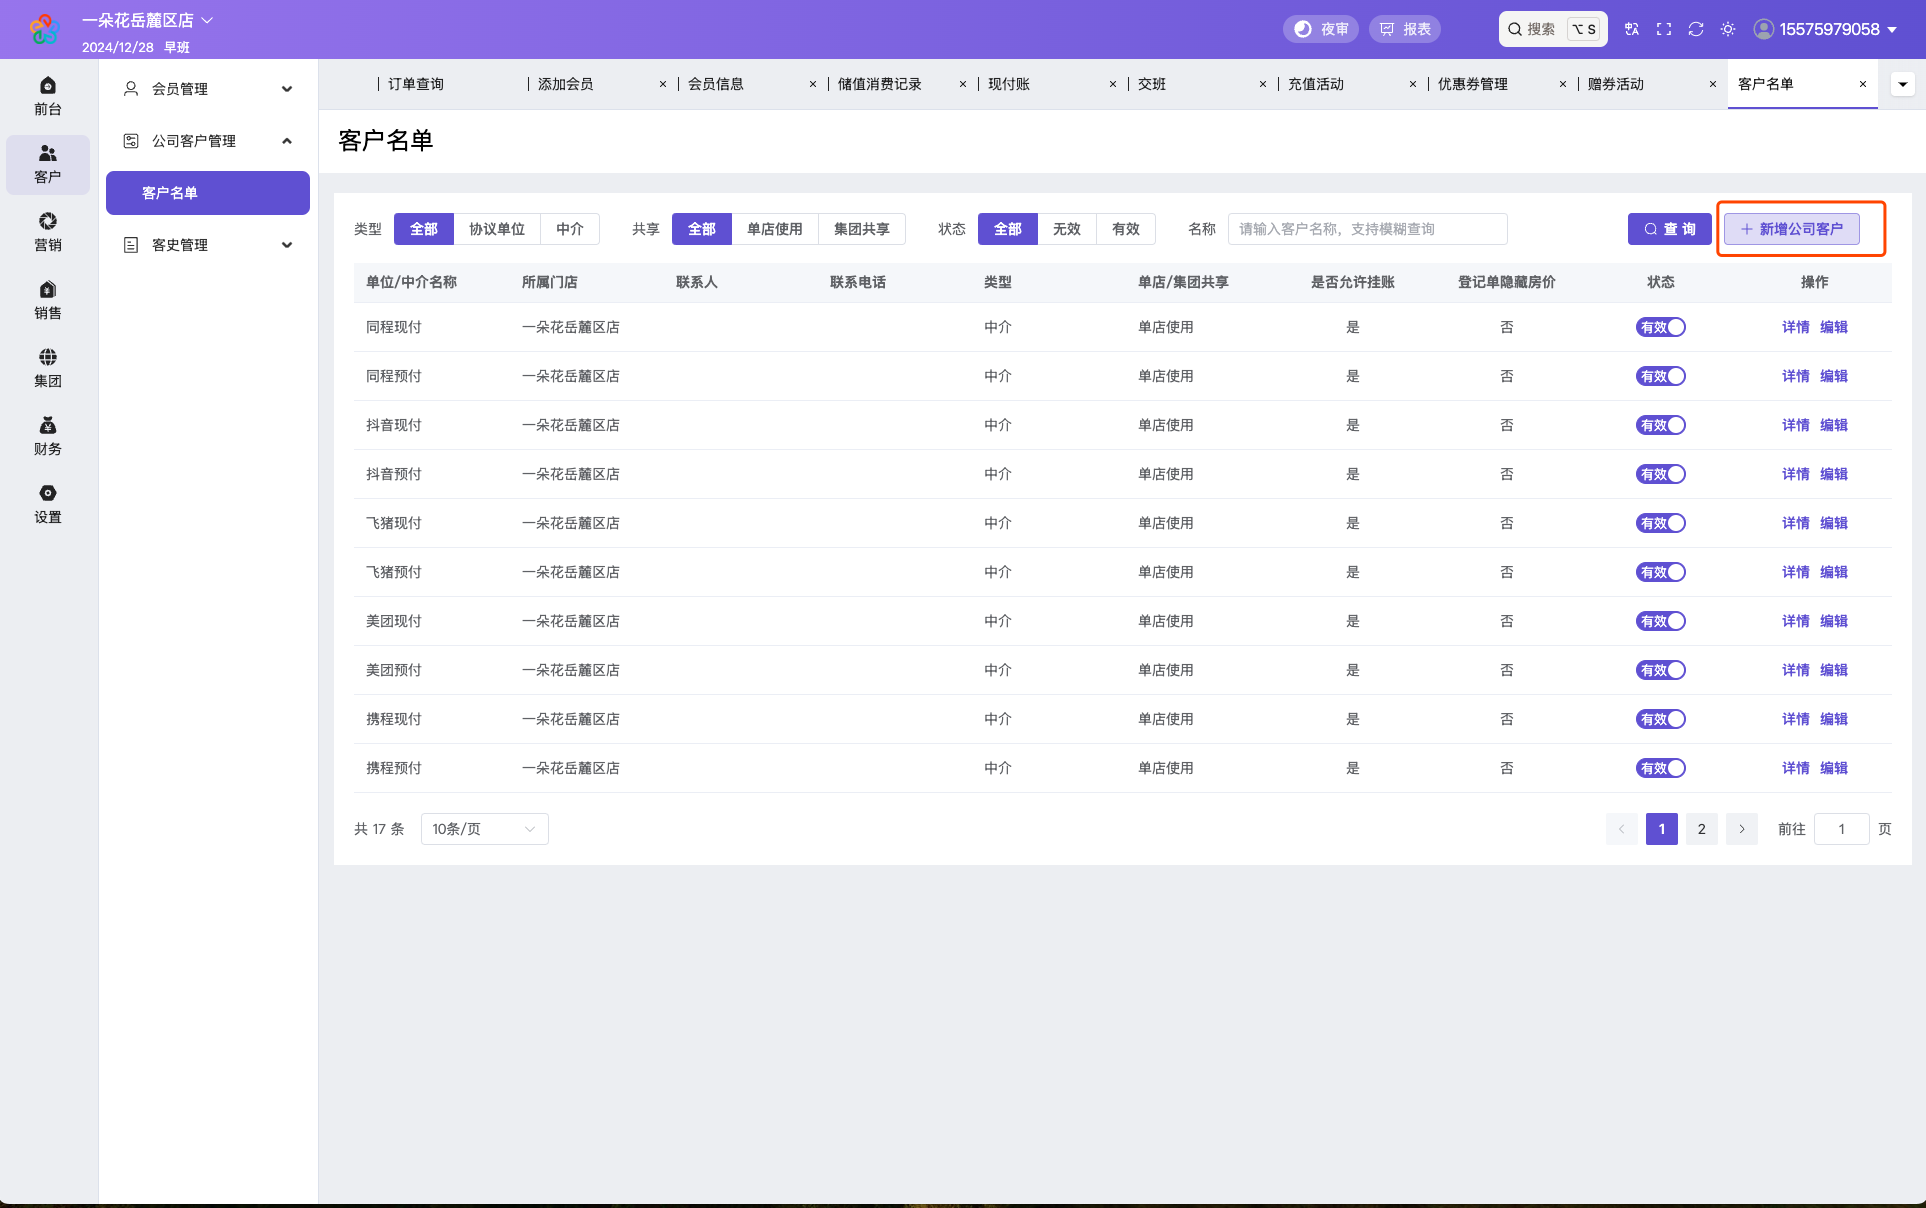1926x1208 pixels.
Task: Close the 现付账 tab
Action: tap(1113, 84)
